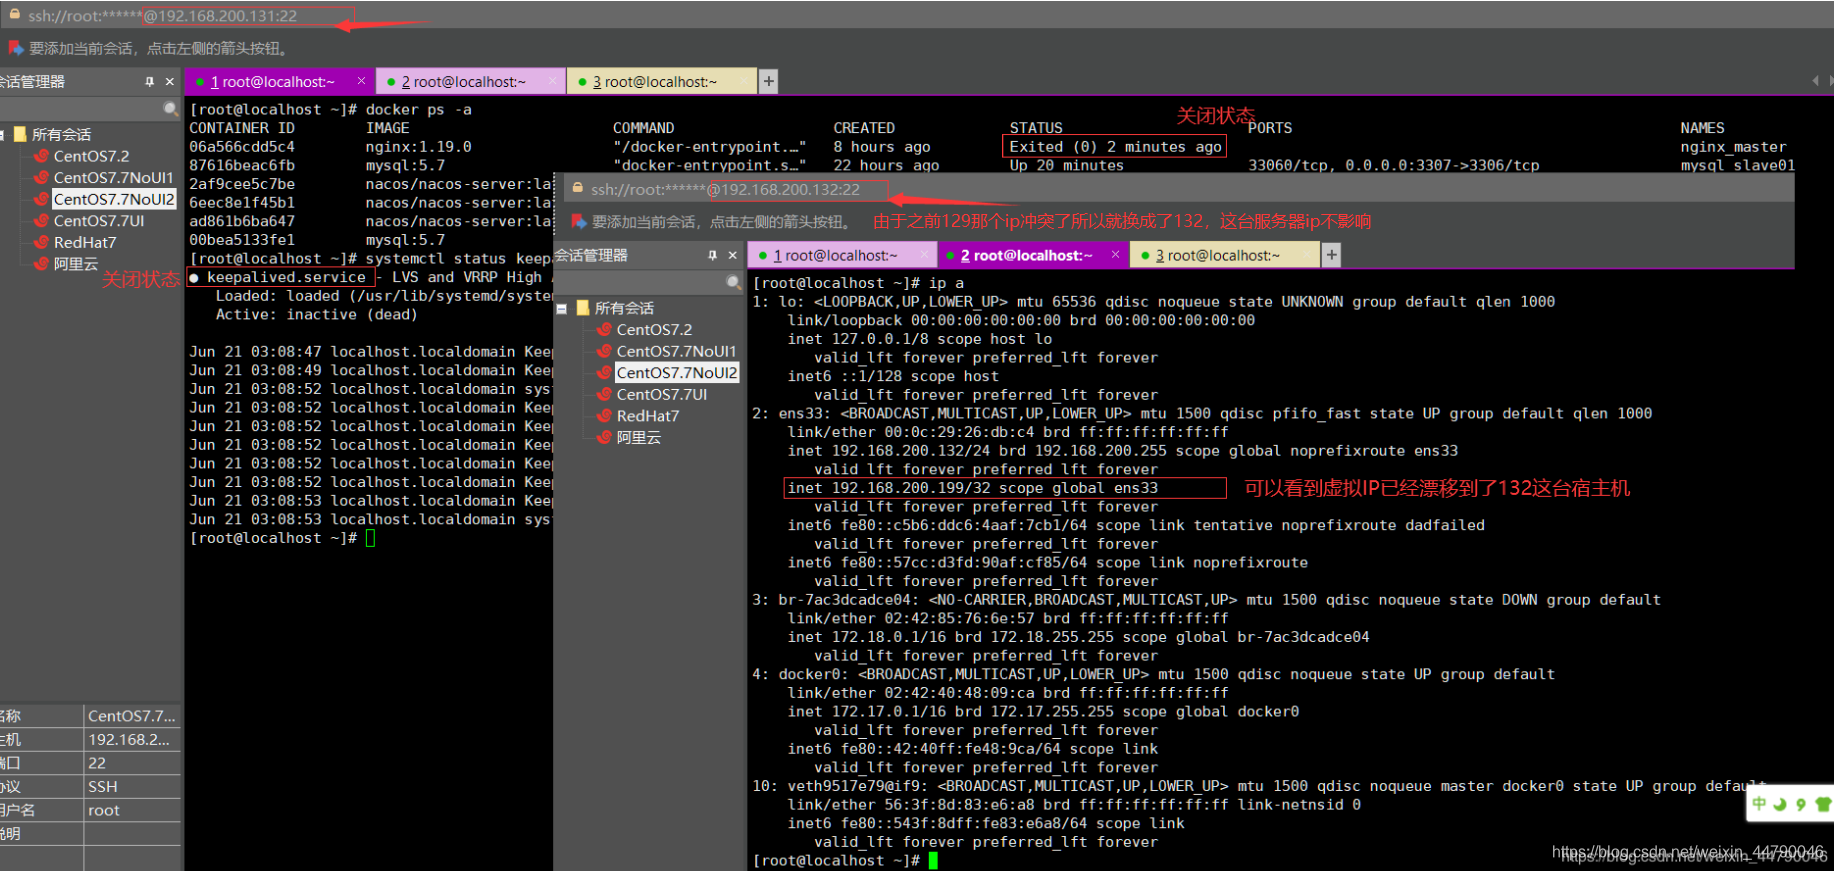Close tab 1 root@localhost in the 131 window
Viewport: 1834px width, 871px height.
361,81
